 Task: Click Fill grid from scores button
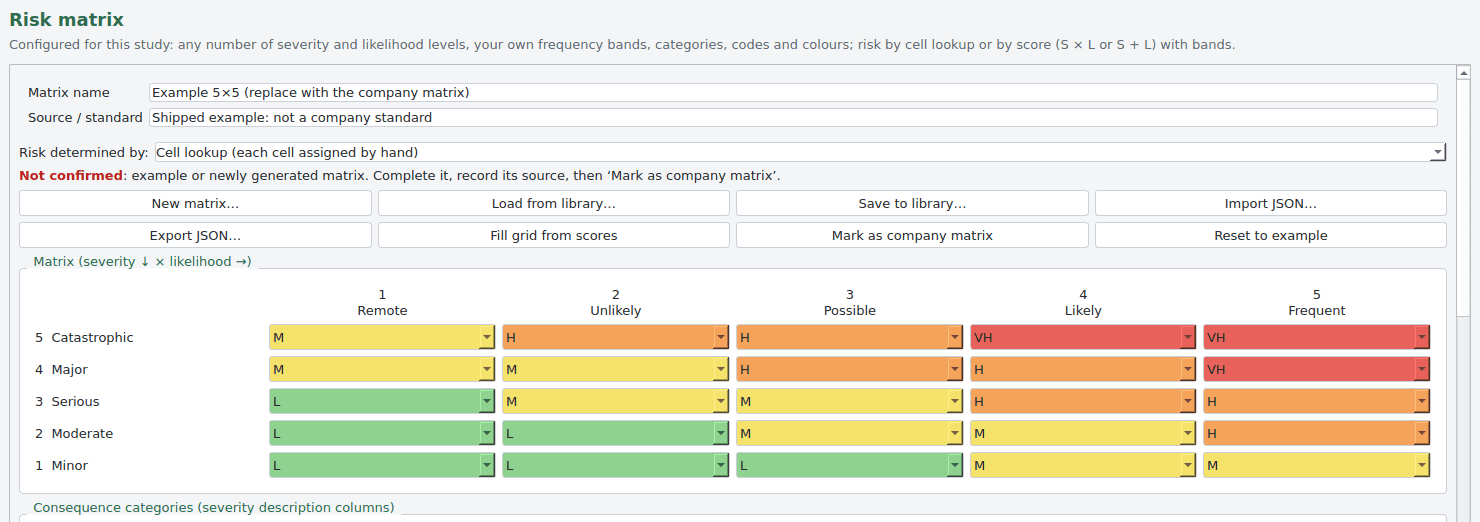coord(554,235)
